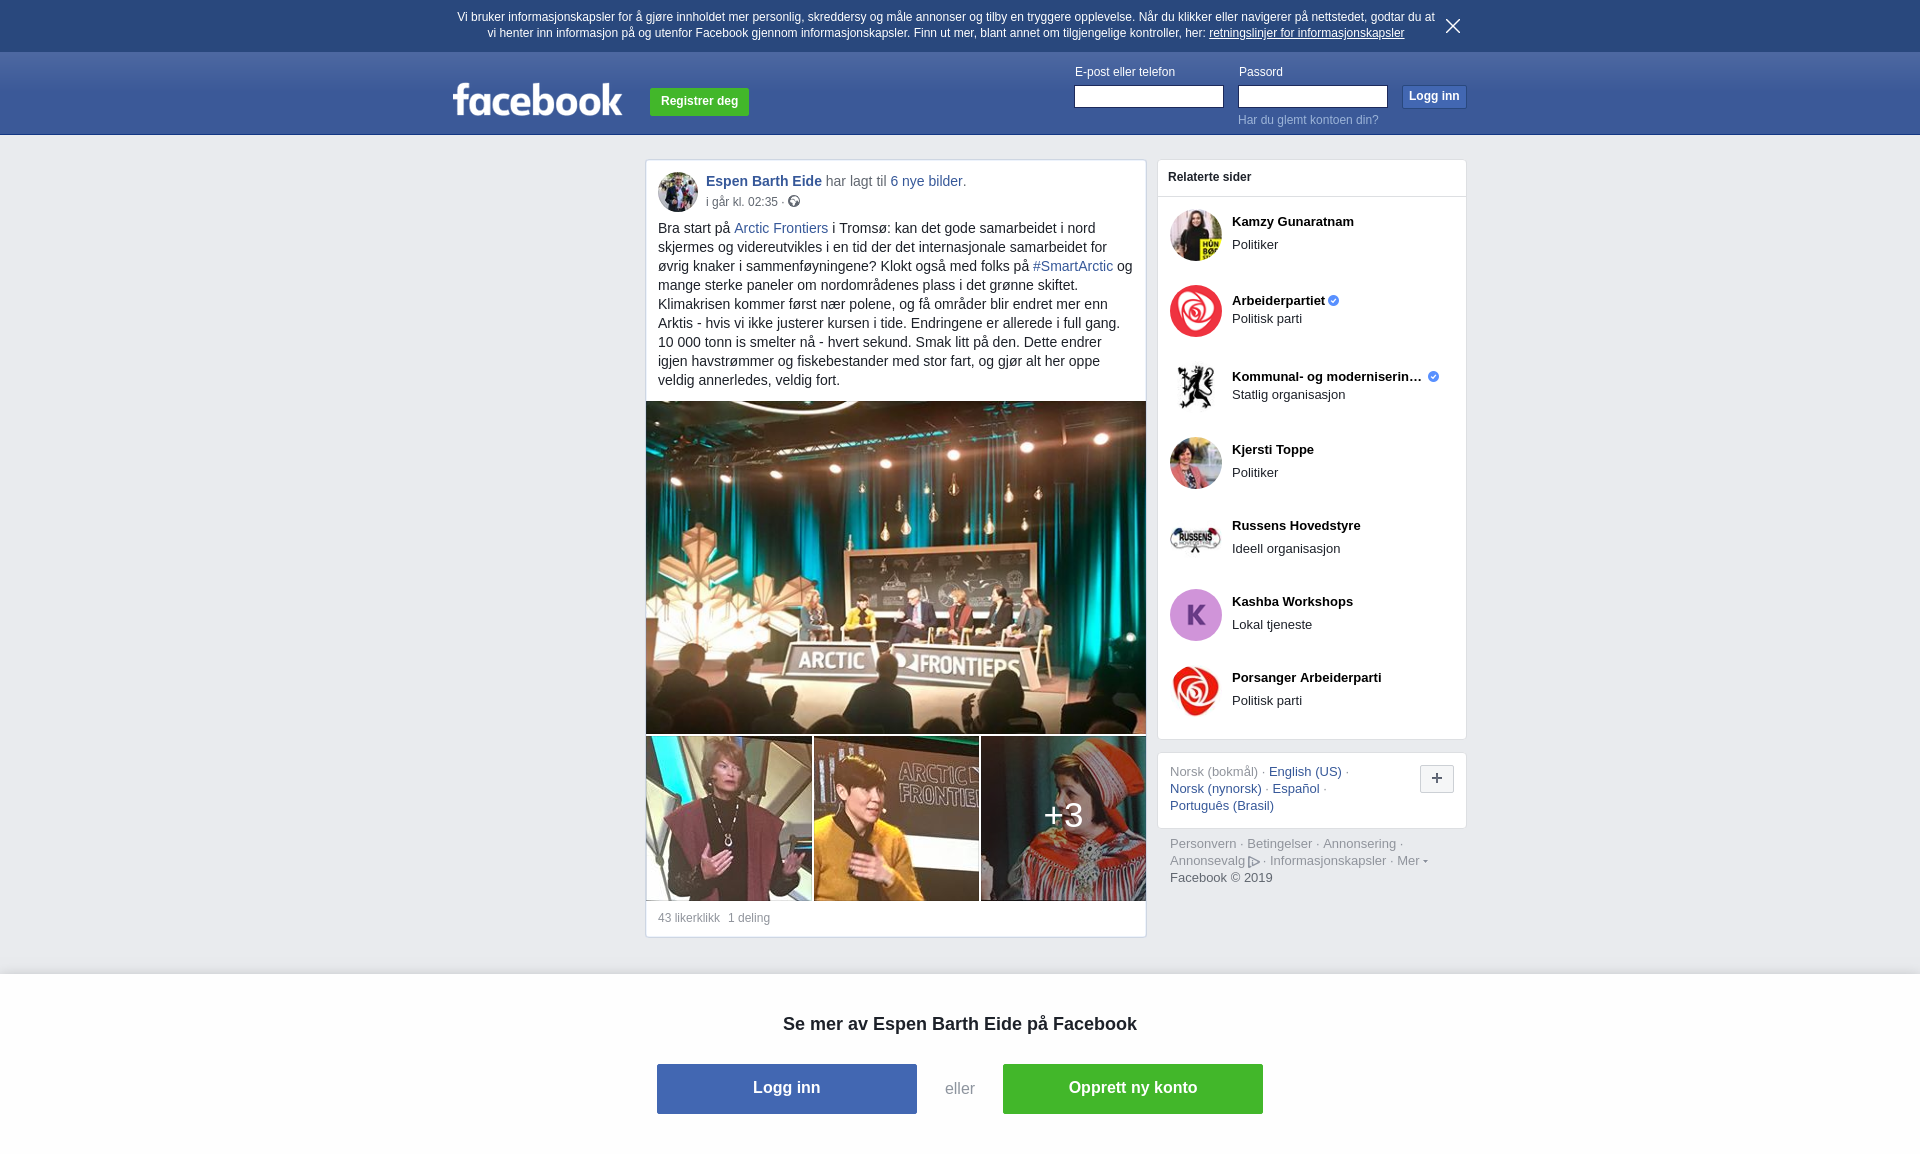Click the Russens Hovedstyre logo
The image size is (1920, 1154).
pyautogui.click(x=1196, y=539)
